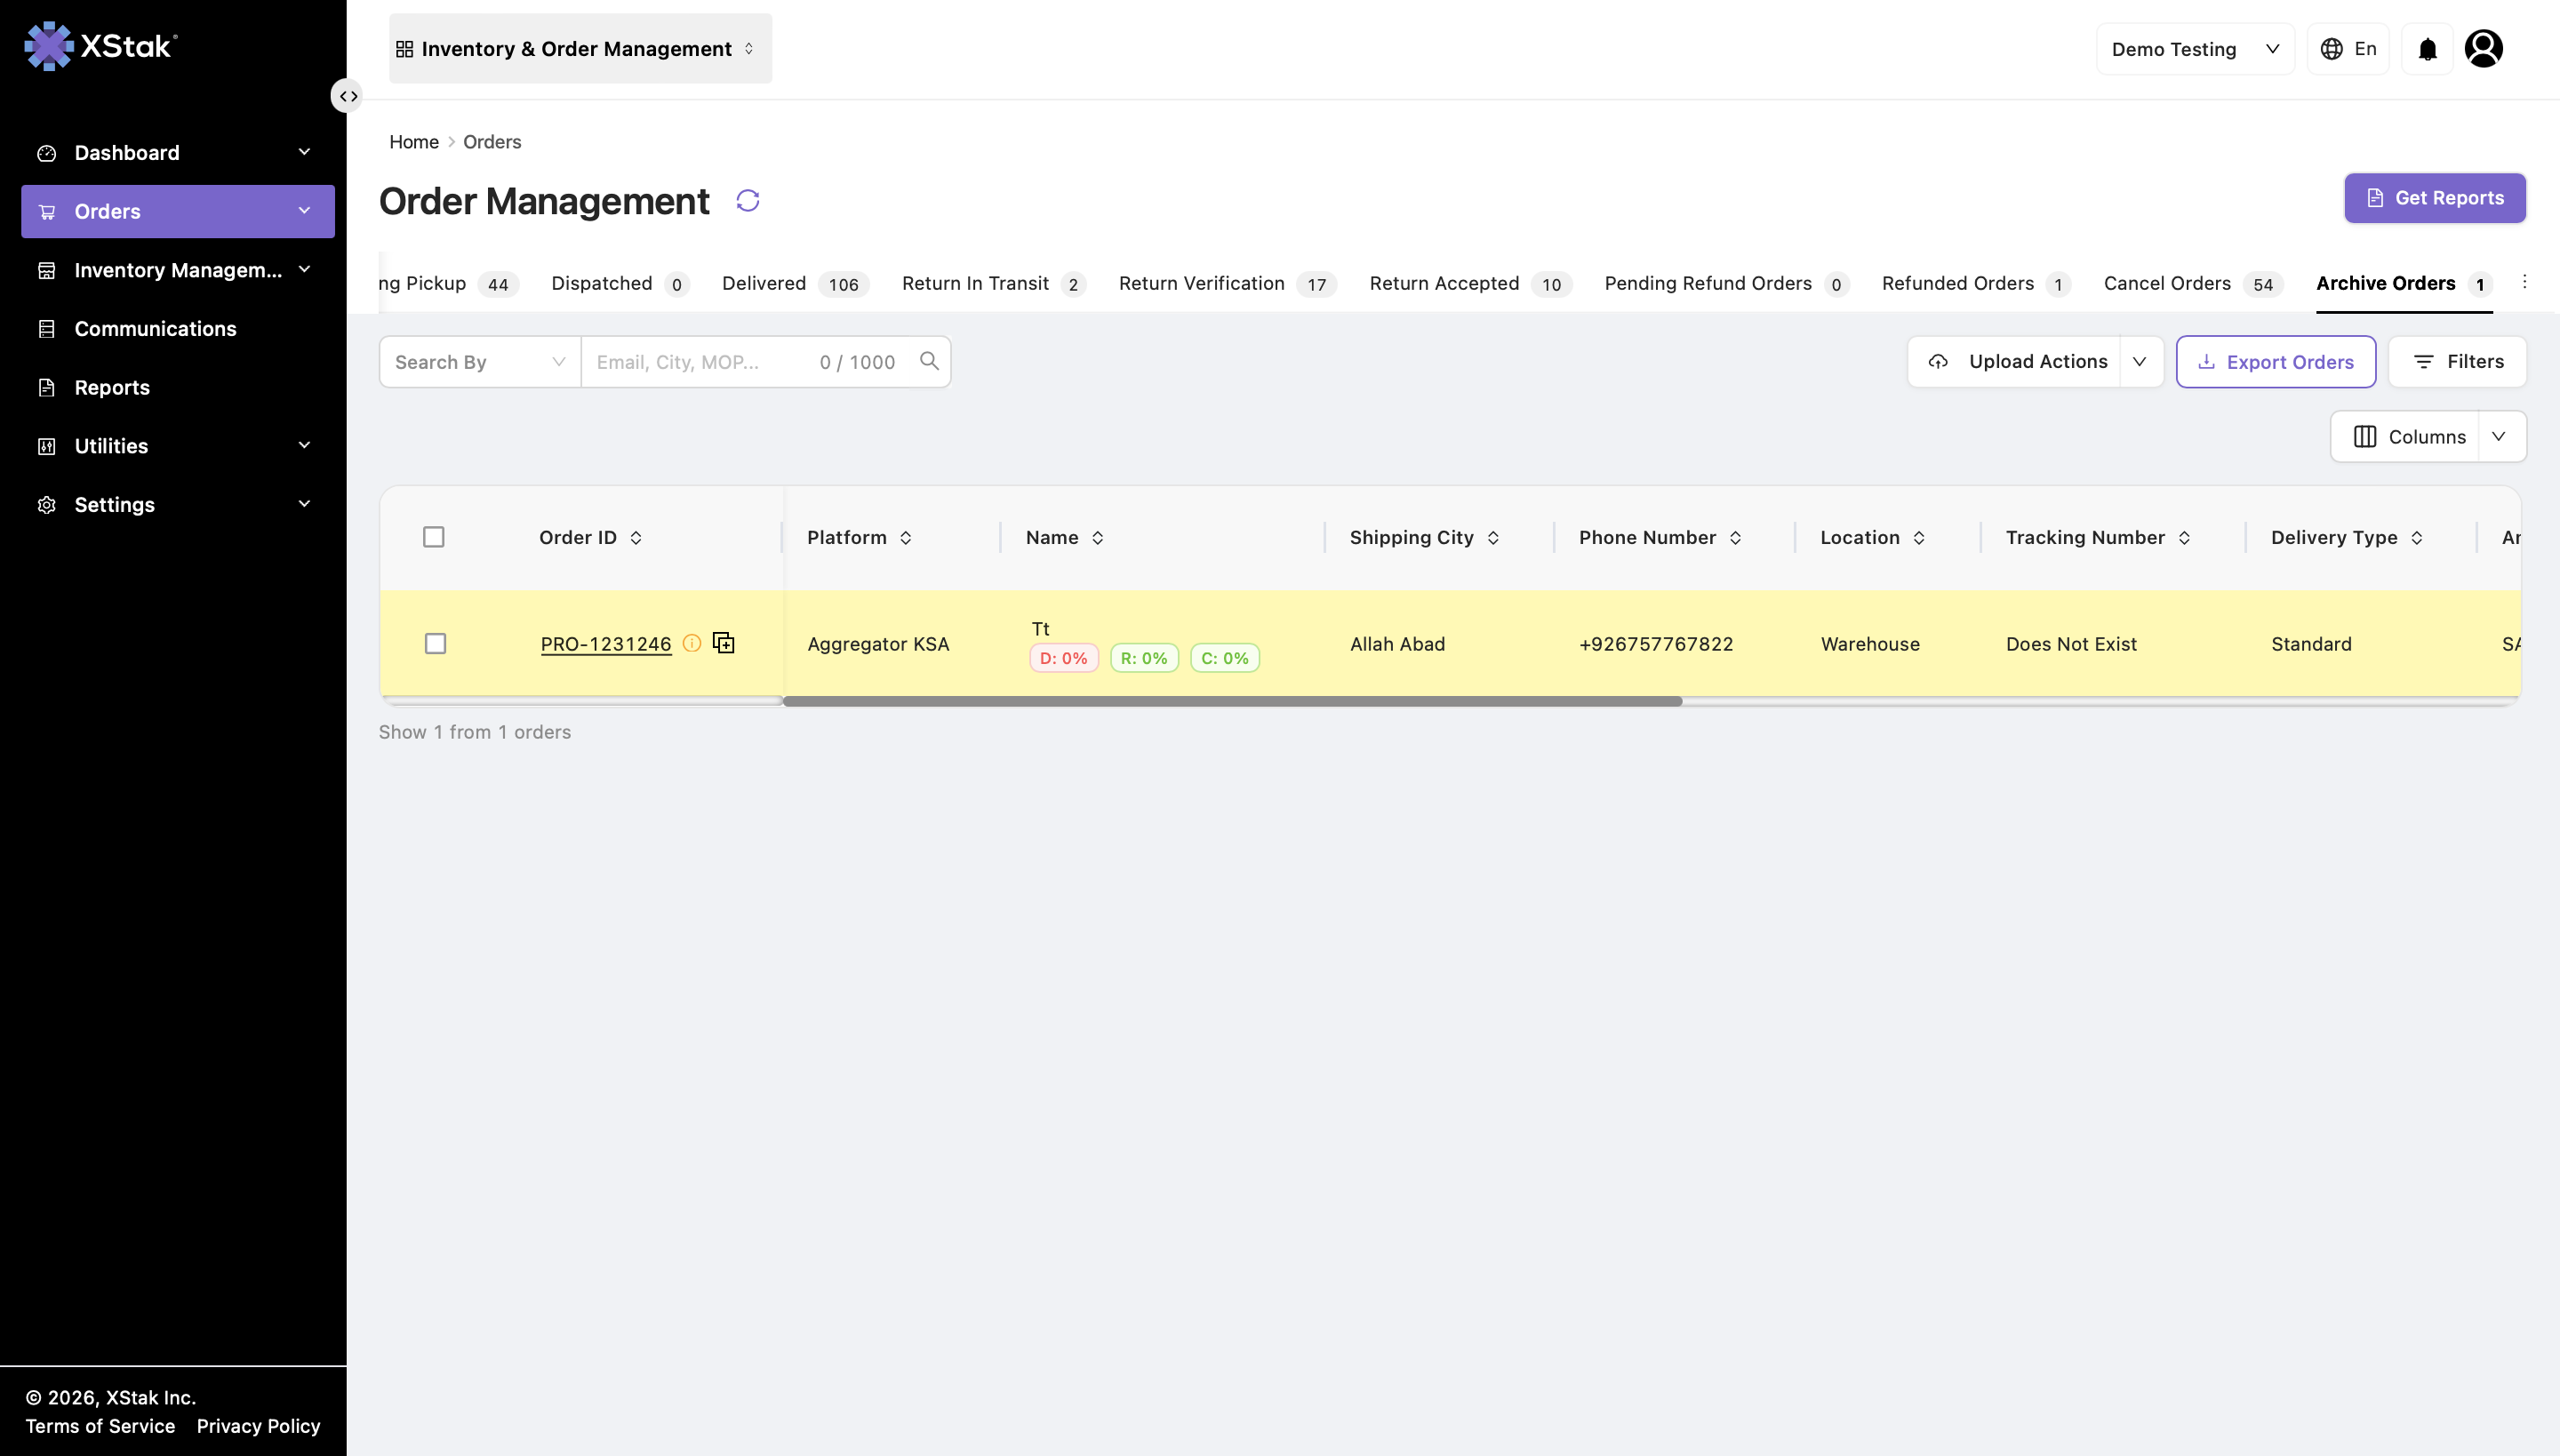Open the user profile avatar
Screen dimensions: 2560x1456
(x=2483, y=49)
